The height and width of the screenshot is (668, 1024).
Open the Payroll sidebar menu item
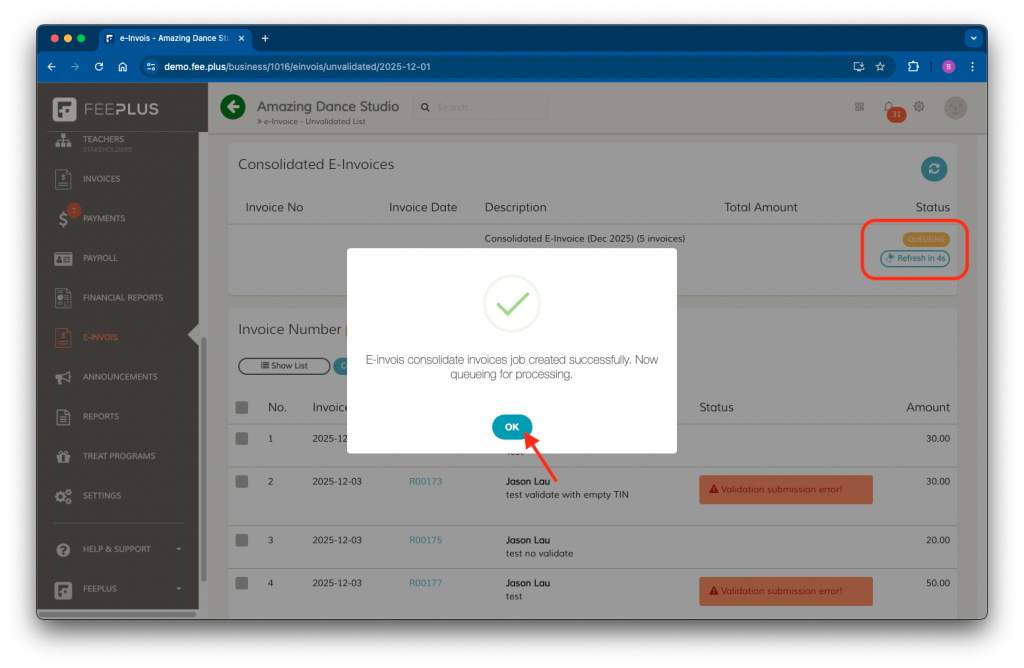click(100, 258)
